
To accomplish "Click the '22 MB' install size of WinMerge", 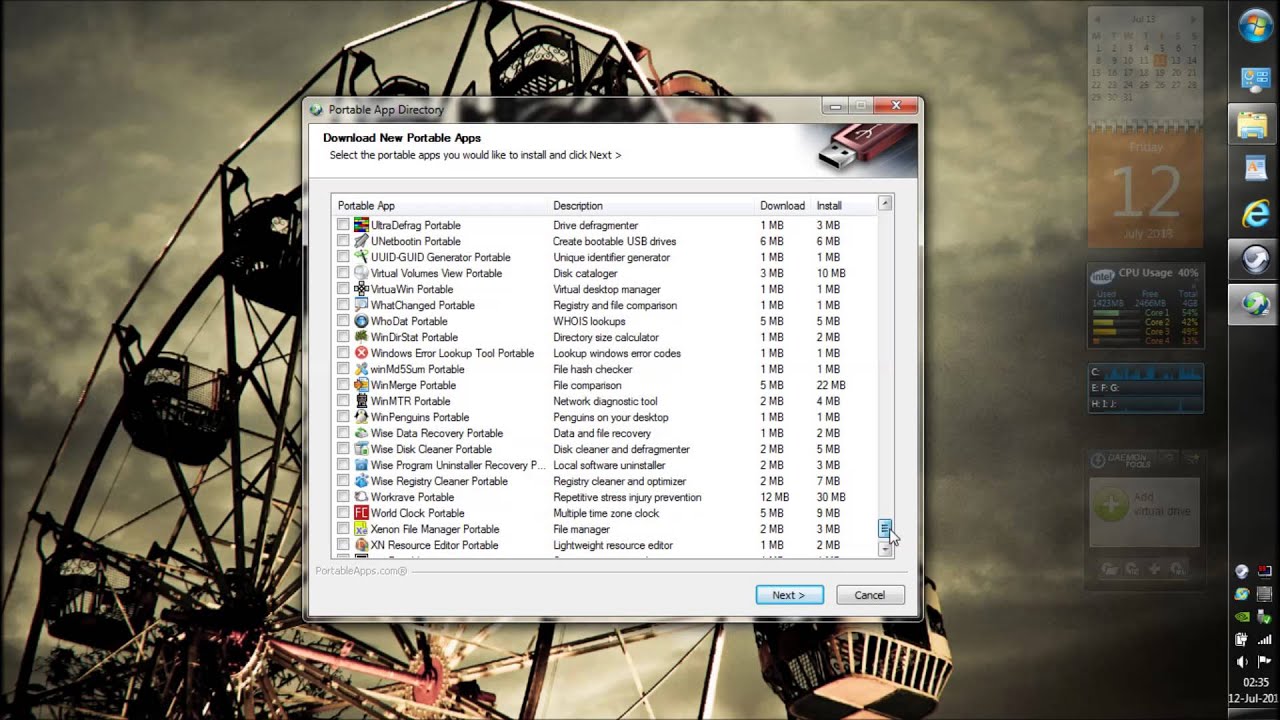I will (x=830, y=385).
